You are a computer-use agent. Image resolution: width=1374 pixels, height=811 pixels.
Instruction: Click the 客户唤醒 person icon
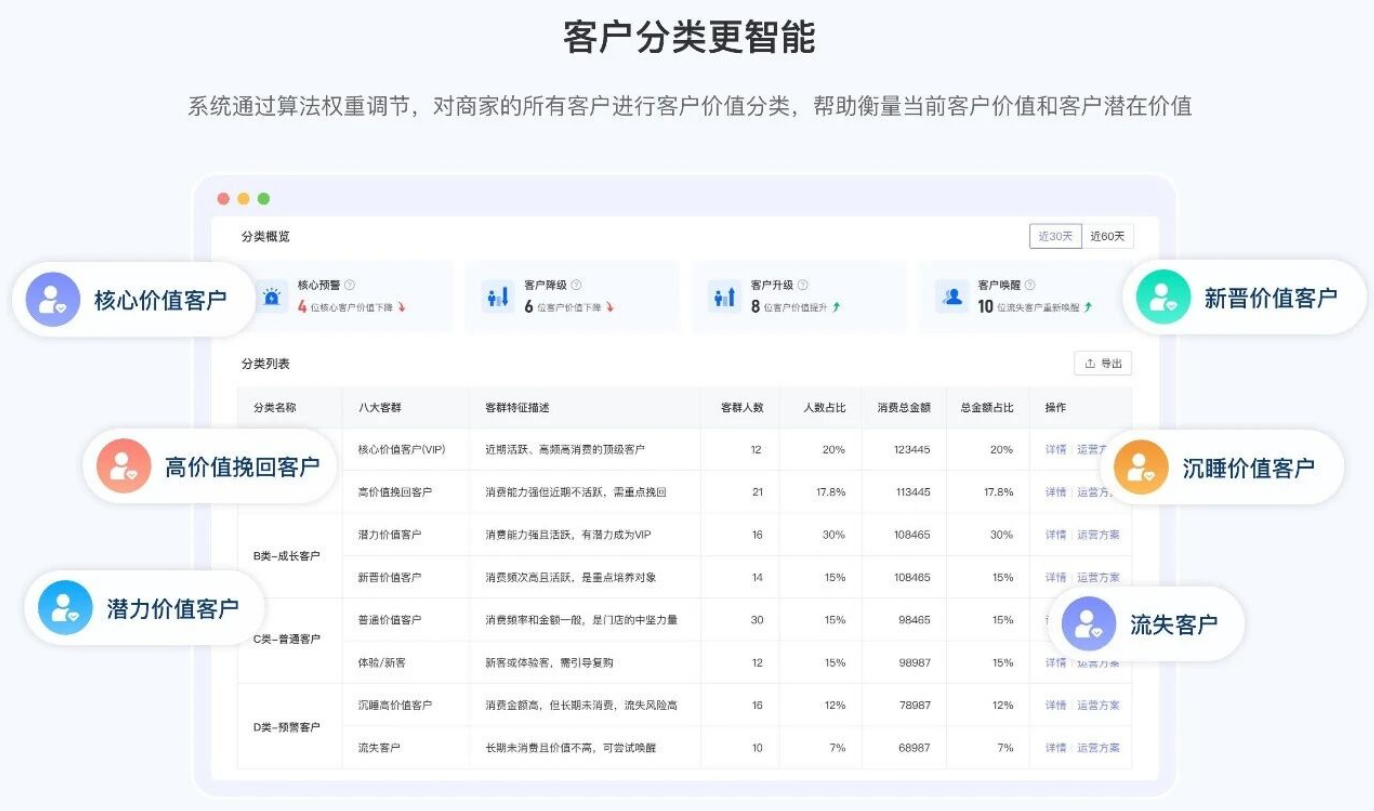(x=951, y=297)
